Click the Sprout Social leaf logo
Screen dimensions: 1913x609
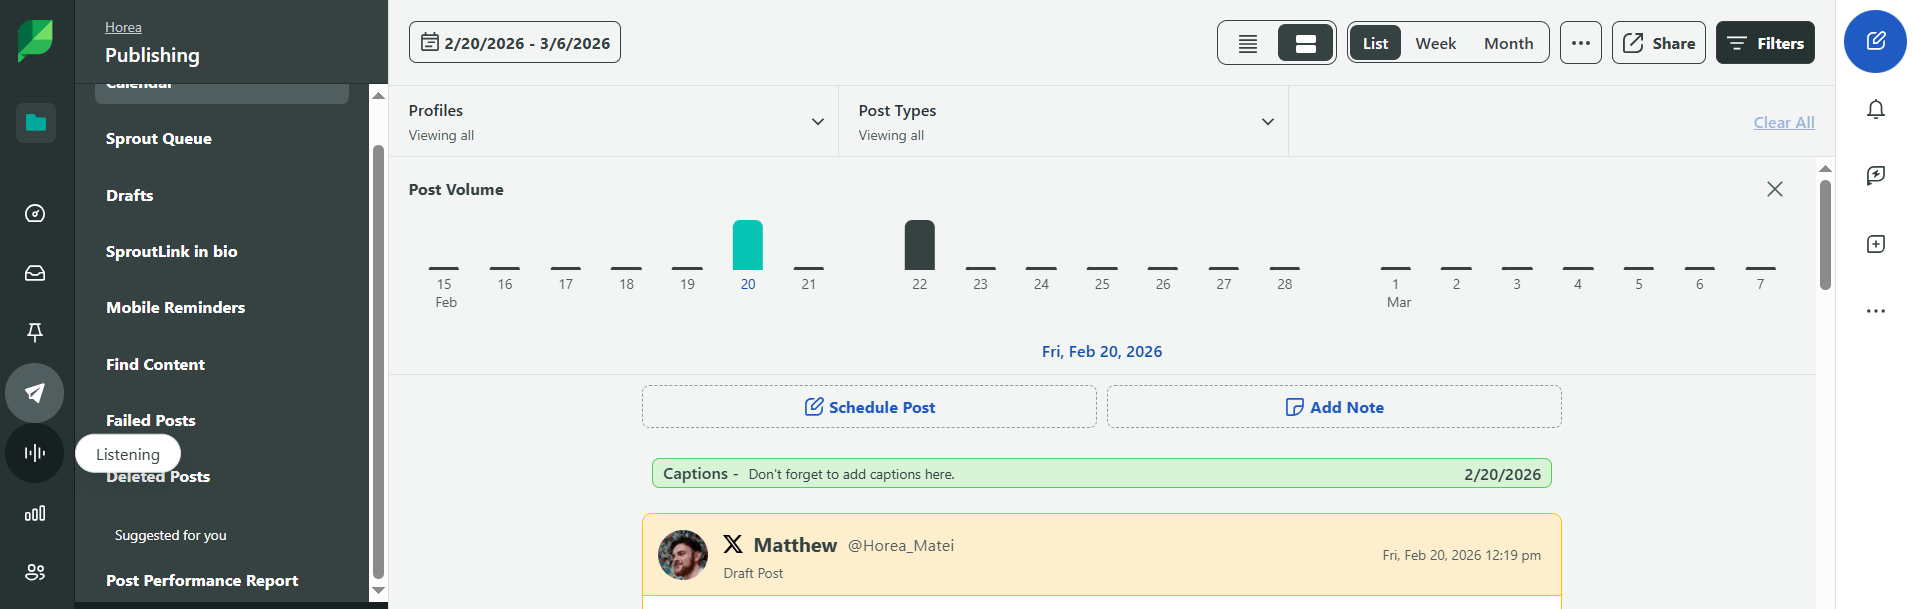click(x=35, y=41)
